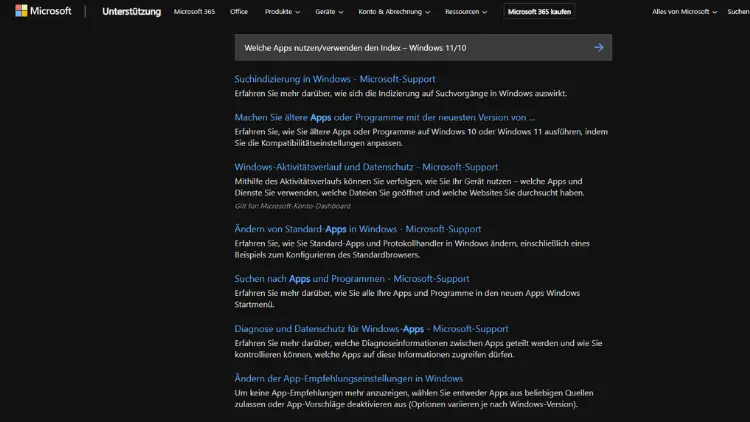750x422 pixels.
Task: Open Windows-Aktivitätsverlauf und Datenschutz result
Action: (x=366, y=167)
